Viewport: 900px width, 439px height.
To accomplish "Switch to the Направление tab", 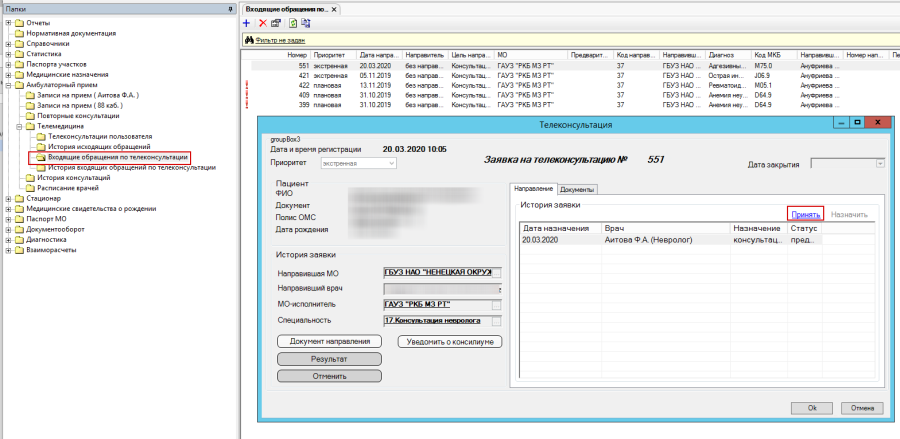I will point(533,188).
